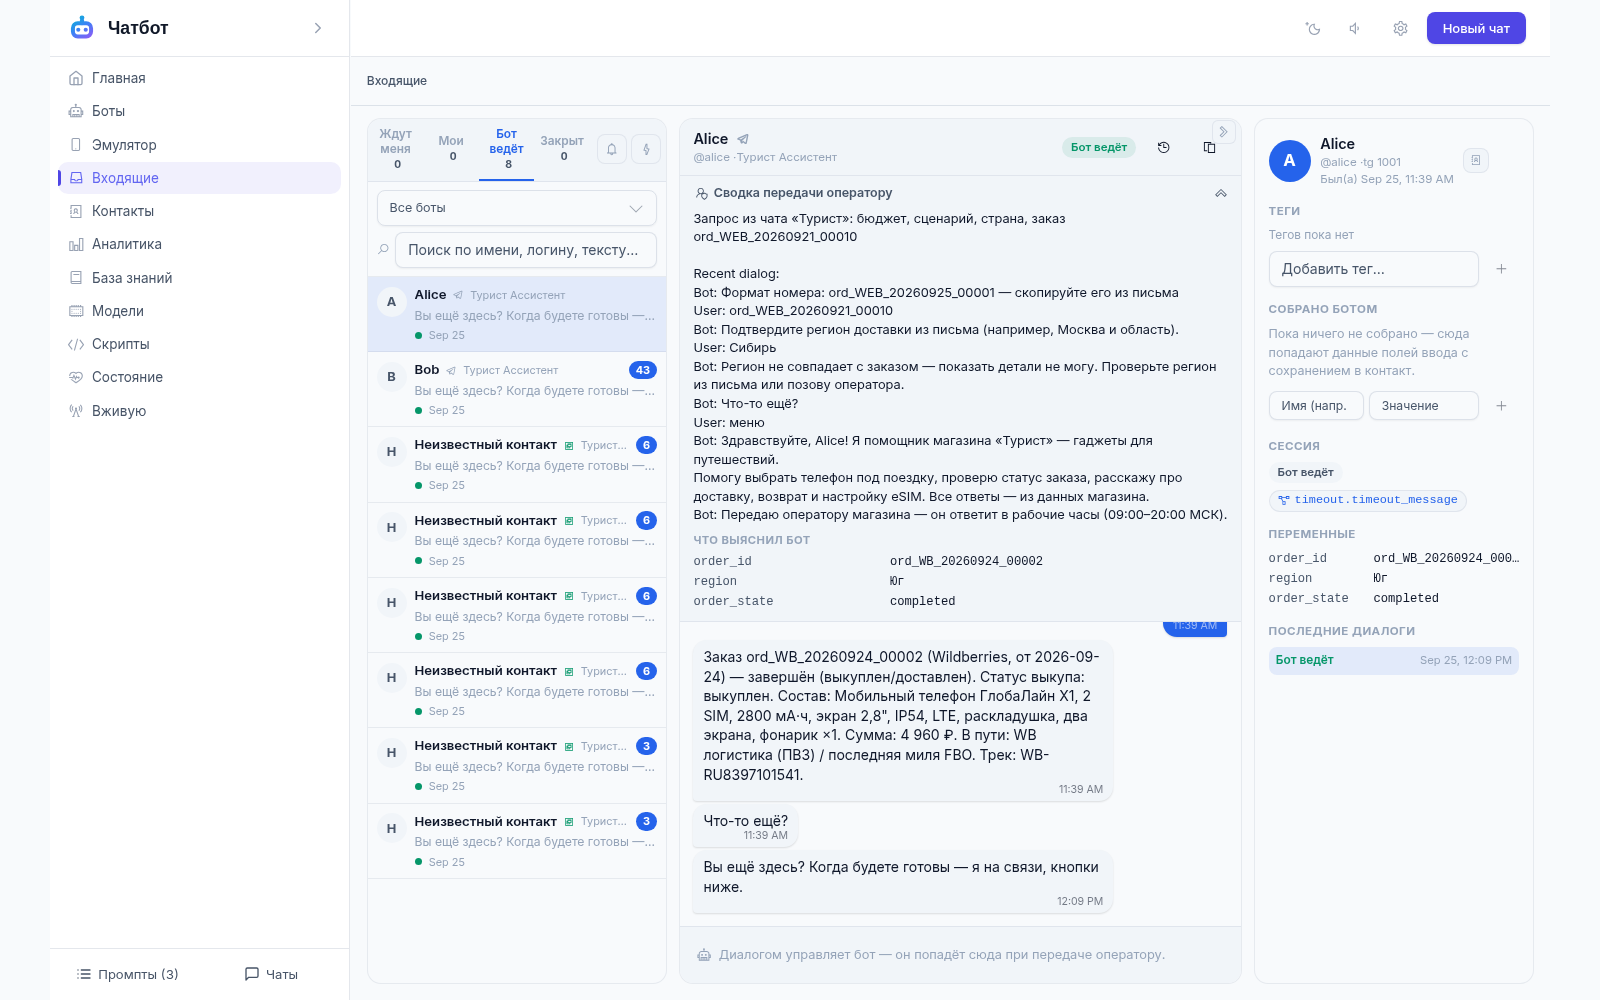The image size is (1600, 1000).
Task: Open Промпты (3) at the sidebar bottom
Action: 128,974
